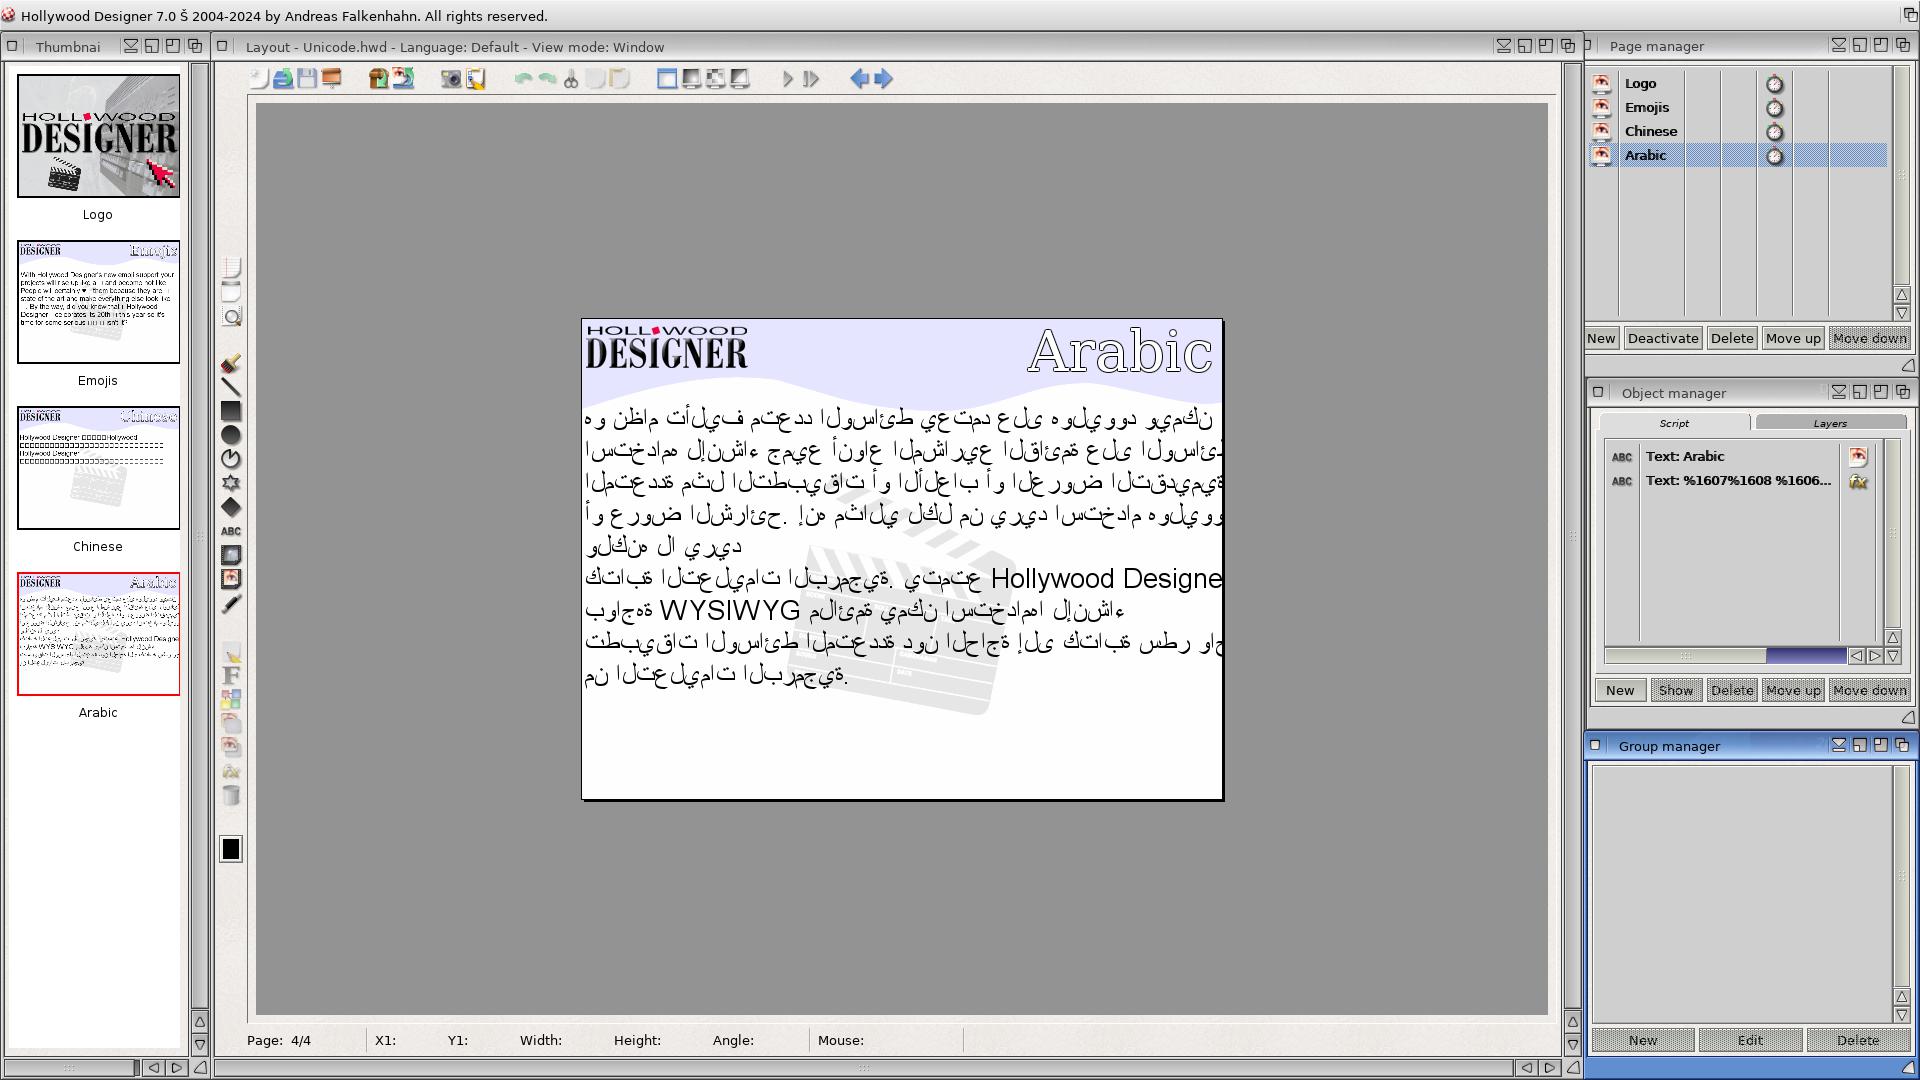Select the Line drawing tool

pos(231,387)
